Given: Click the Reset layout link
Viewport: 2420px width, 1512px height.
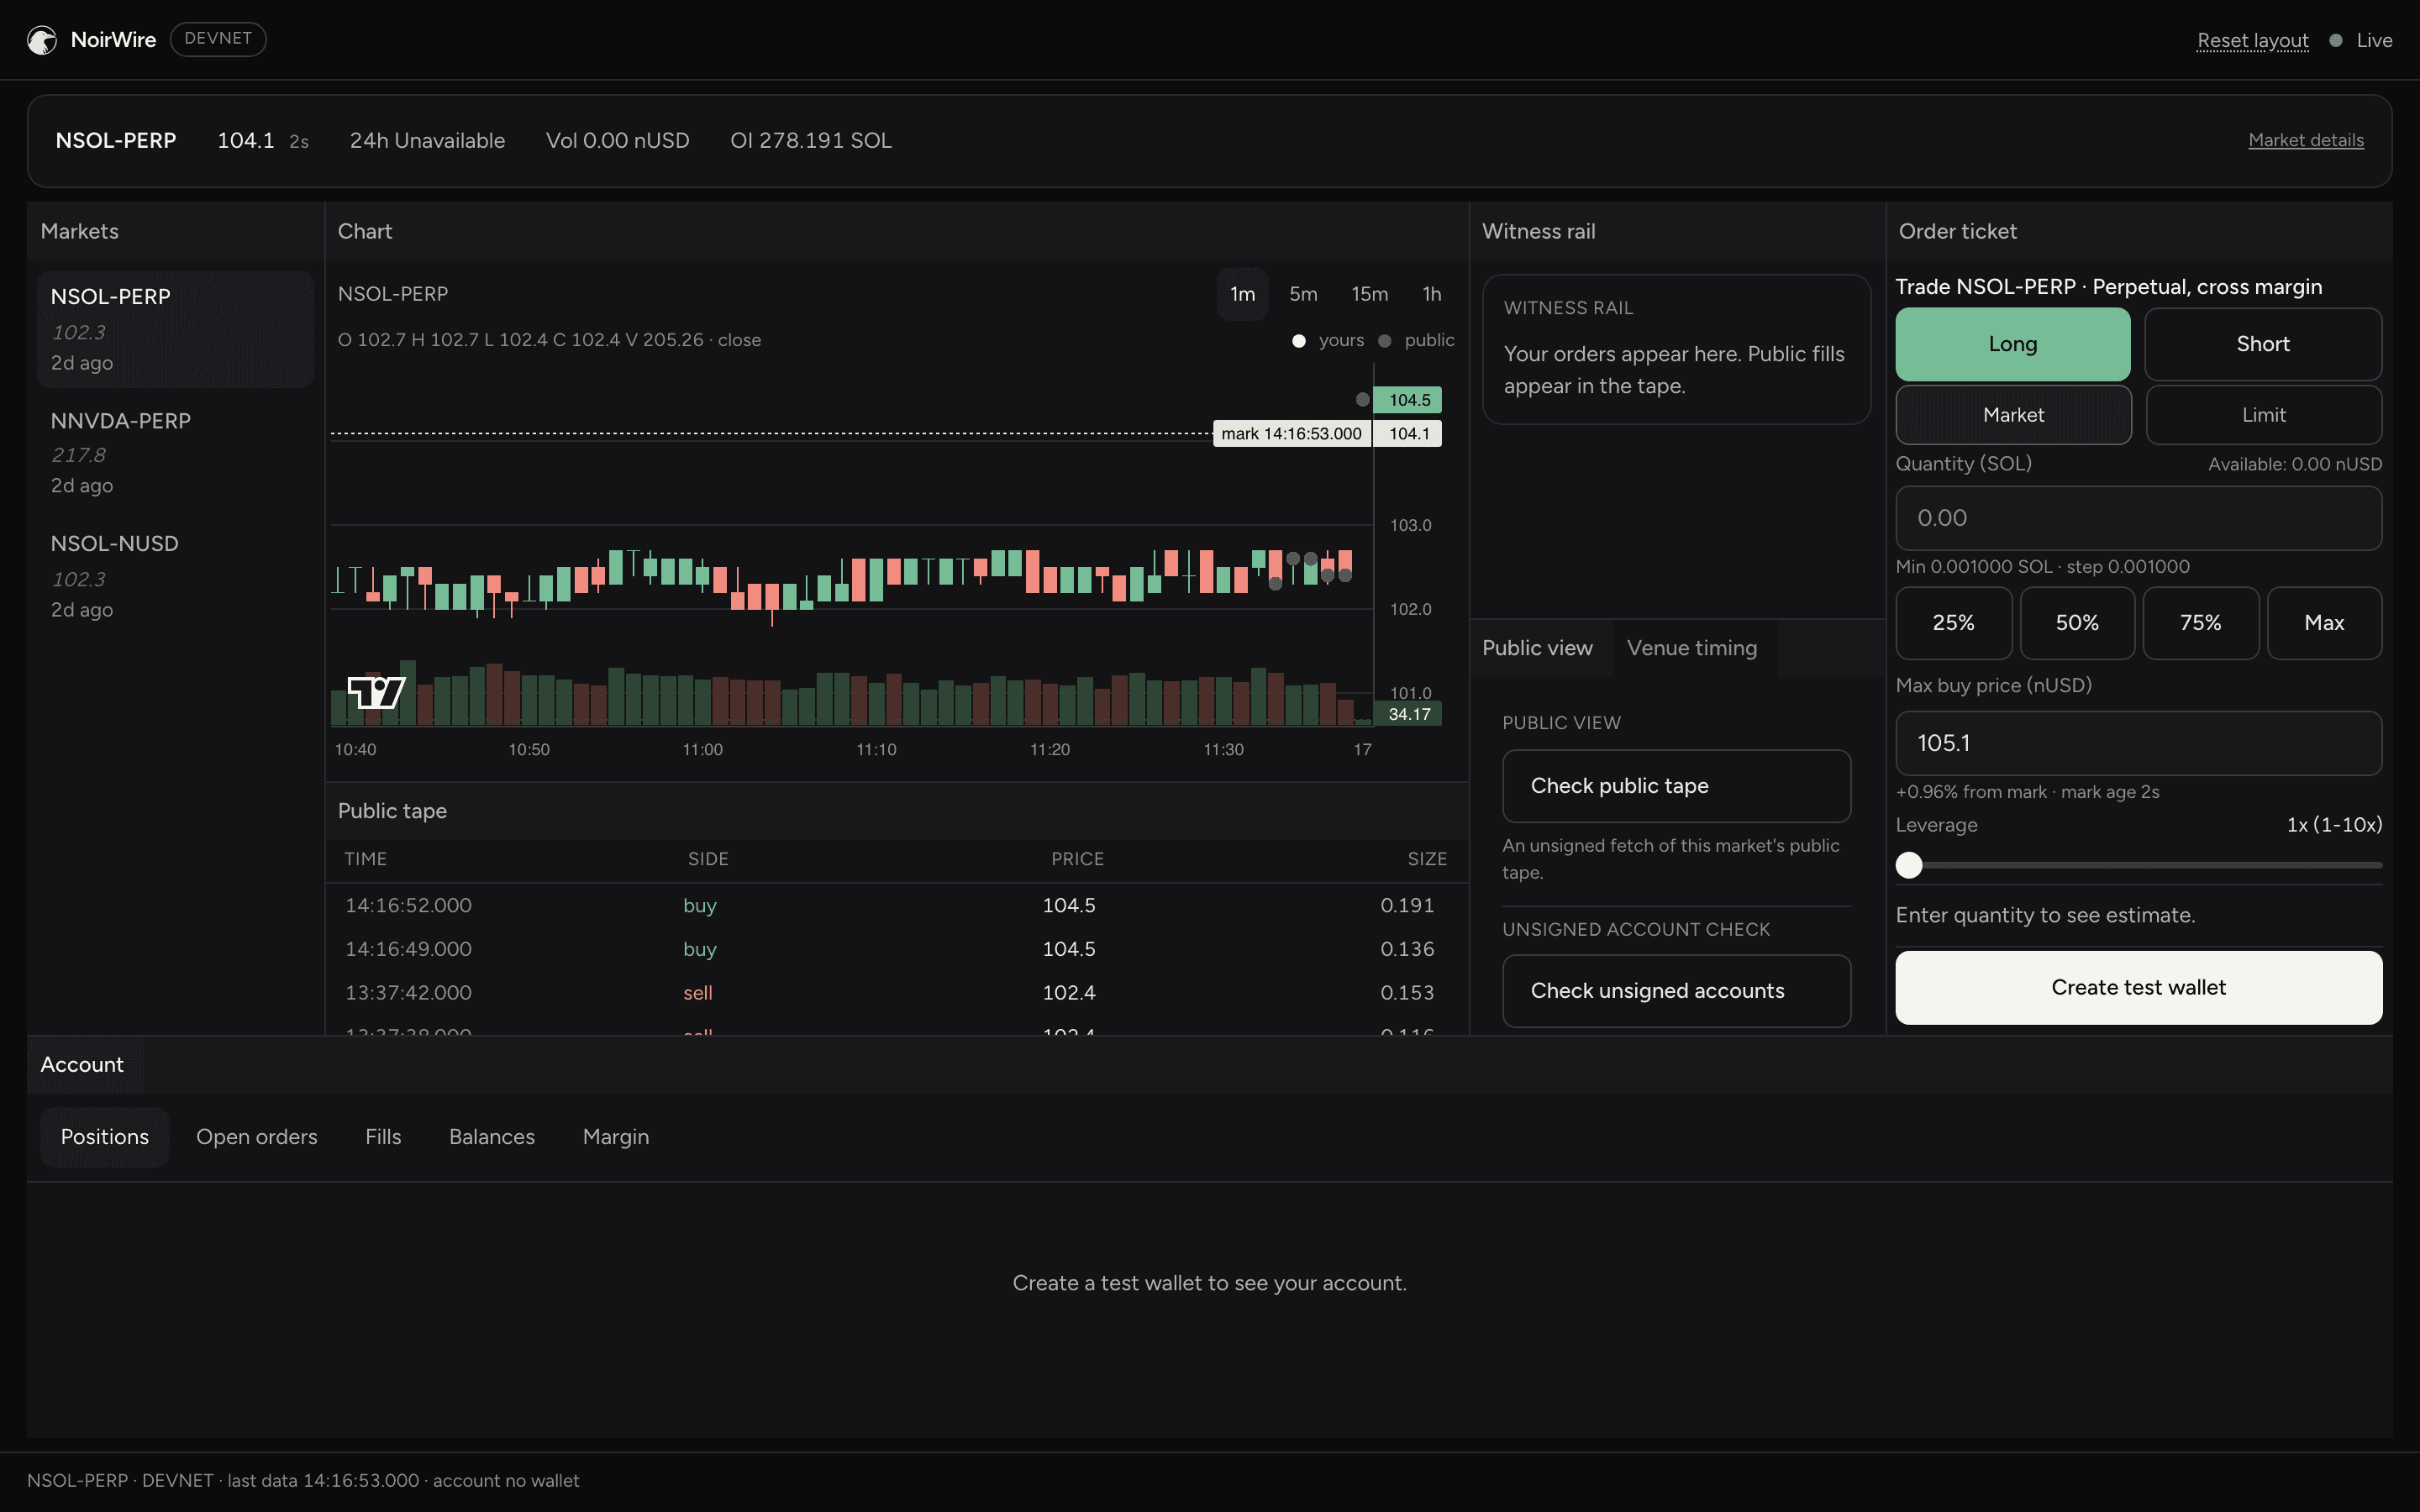Looking at the screenshot, I should click(x=2253, y=41).
